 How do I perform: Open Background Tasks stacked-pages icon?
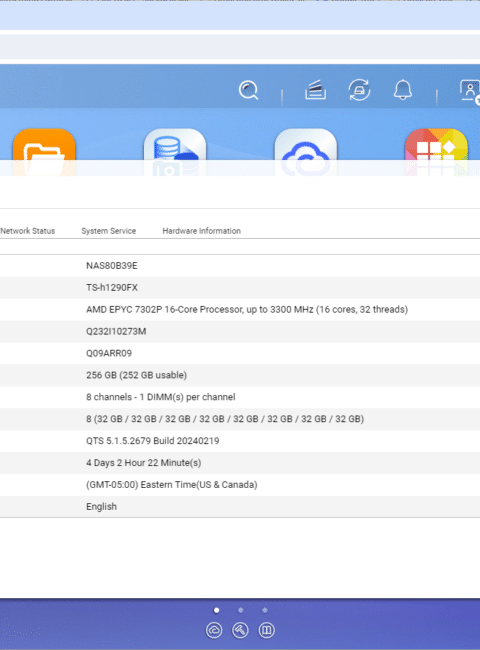point(315,90)
